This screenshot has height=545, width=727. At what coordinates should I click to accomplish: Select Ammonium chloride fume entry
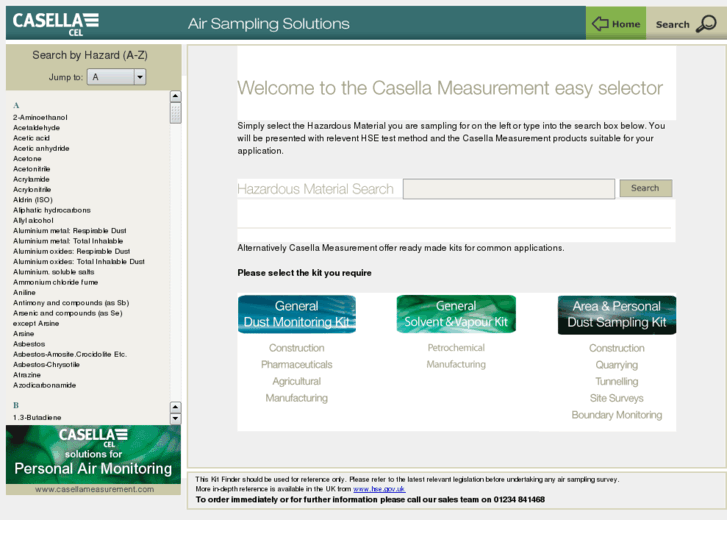(x=55, y=282)
